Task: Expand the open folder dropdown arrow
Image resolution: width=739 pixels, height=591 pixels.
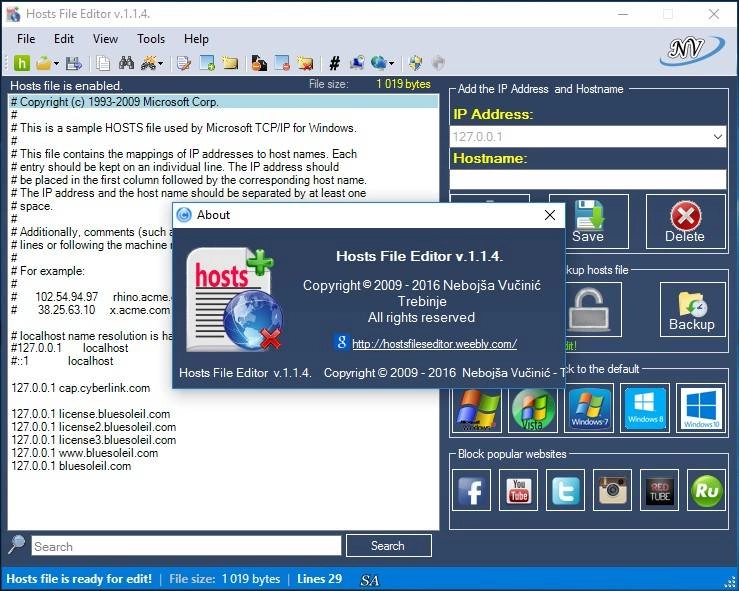Action: [57, 63]
